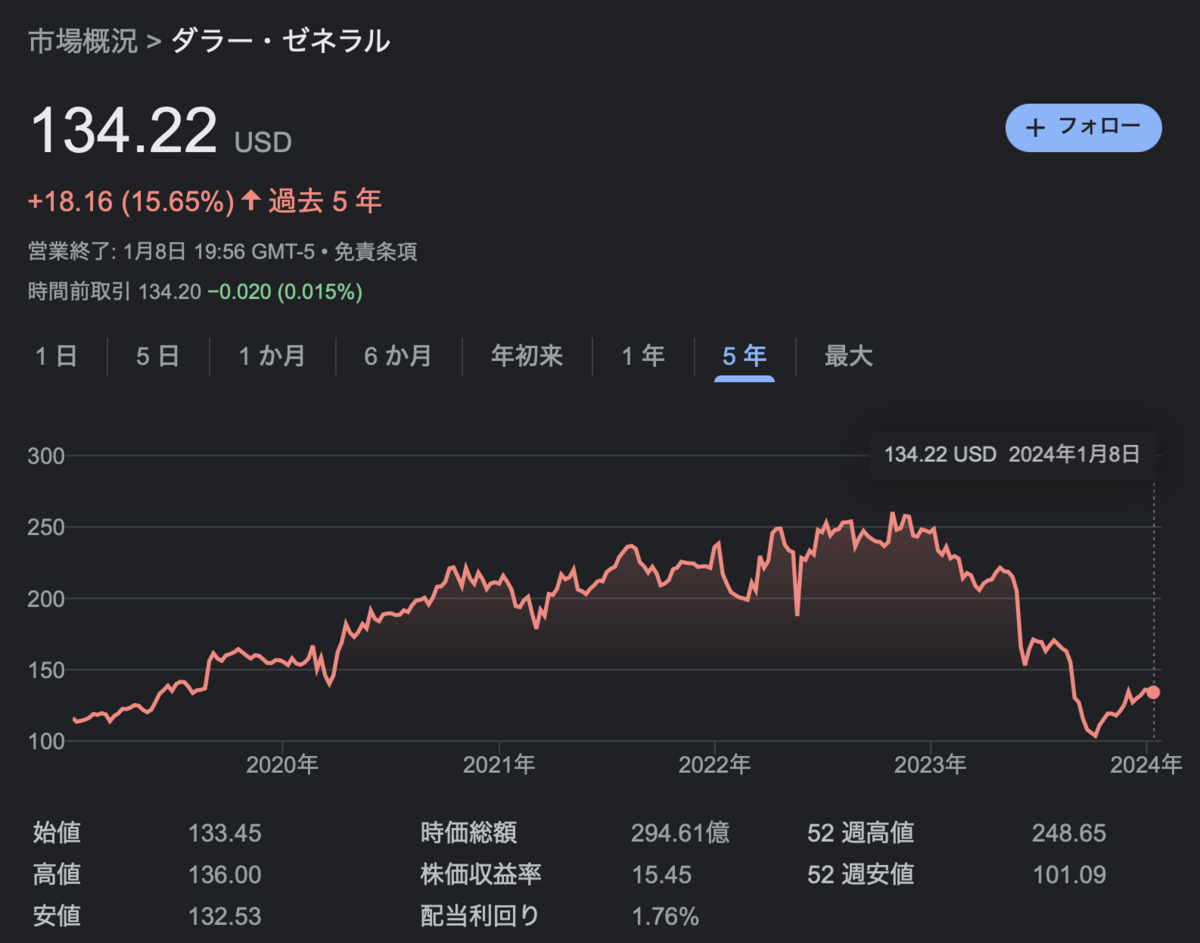
Task: Click the dividend yield value 1.76%
Action: tap(665, 917)
